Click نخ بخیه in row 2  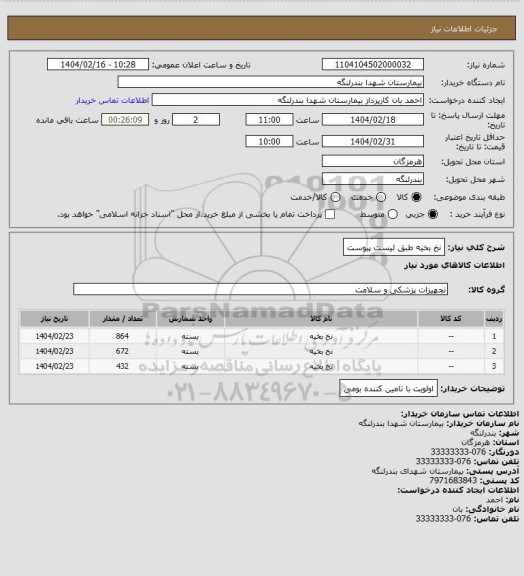click(321, 352)
